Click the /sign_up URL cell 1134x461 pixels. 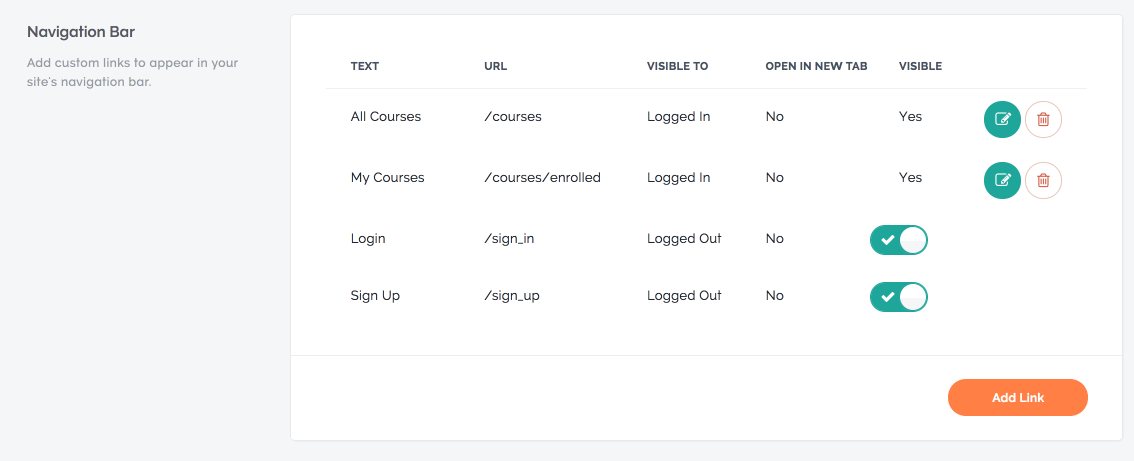[x=512, y=296]
